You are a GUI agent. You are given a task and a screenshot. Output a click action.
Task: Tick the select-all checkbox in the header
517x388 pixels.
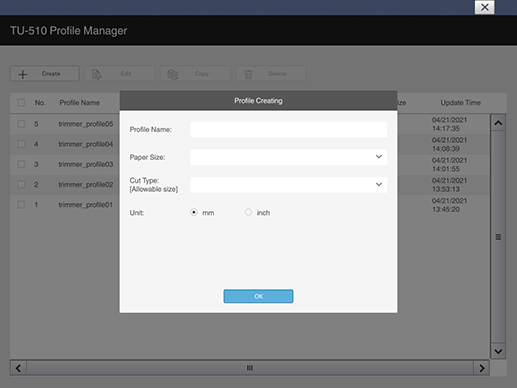click(x=21, y=103)
